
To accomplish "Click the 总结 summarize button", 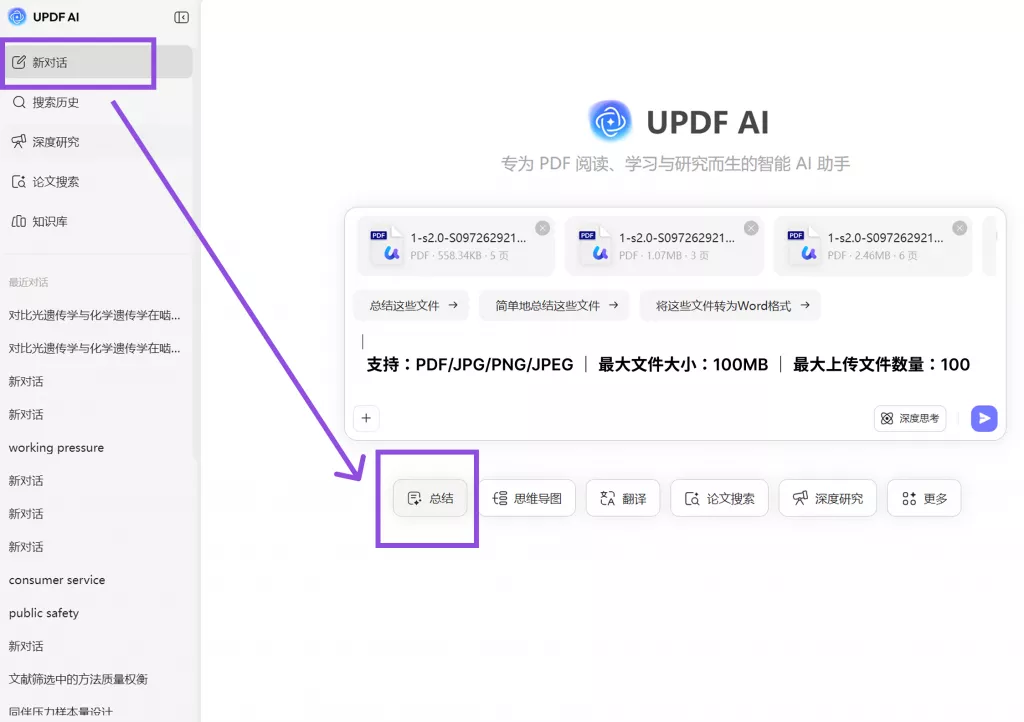I will [430, 498].
